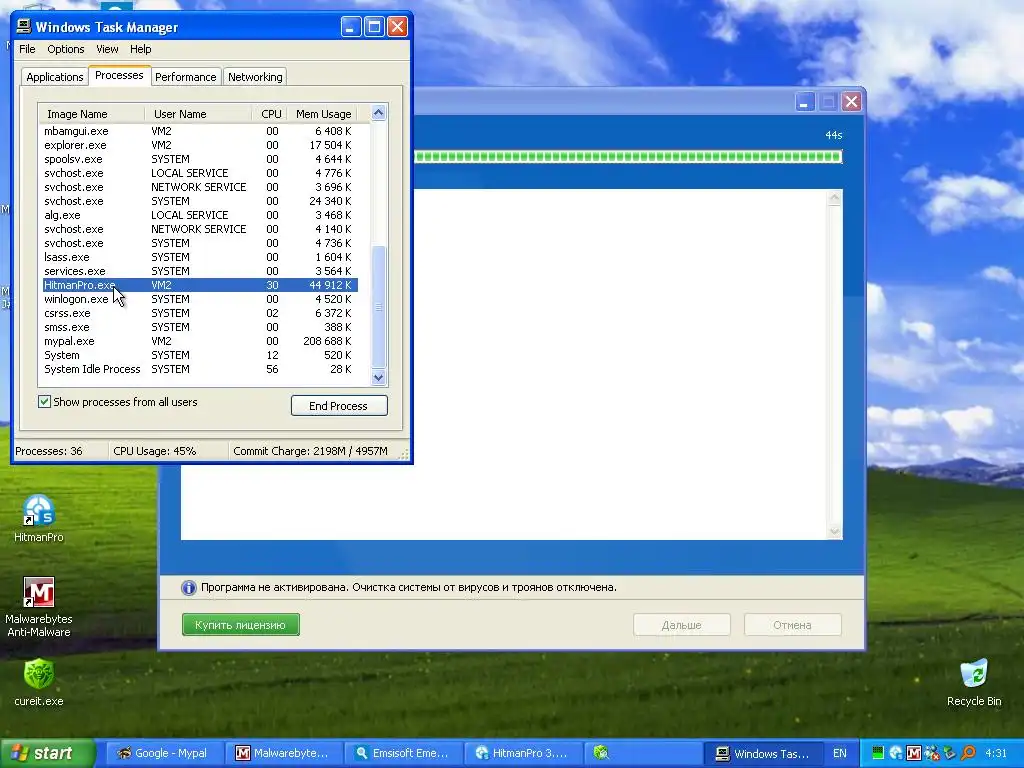The width and height of the screenshot is (1024, 768).
Task: Switch to the Performance tab
Action: [185, 77]
